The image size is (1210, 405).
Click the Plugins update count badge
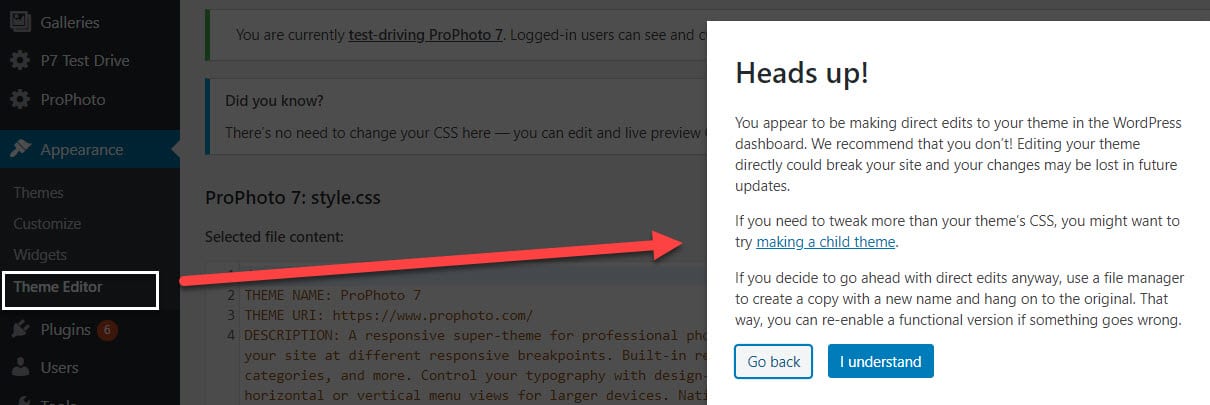click(108, 329)
